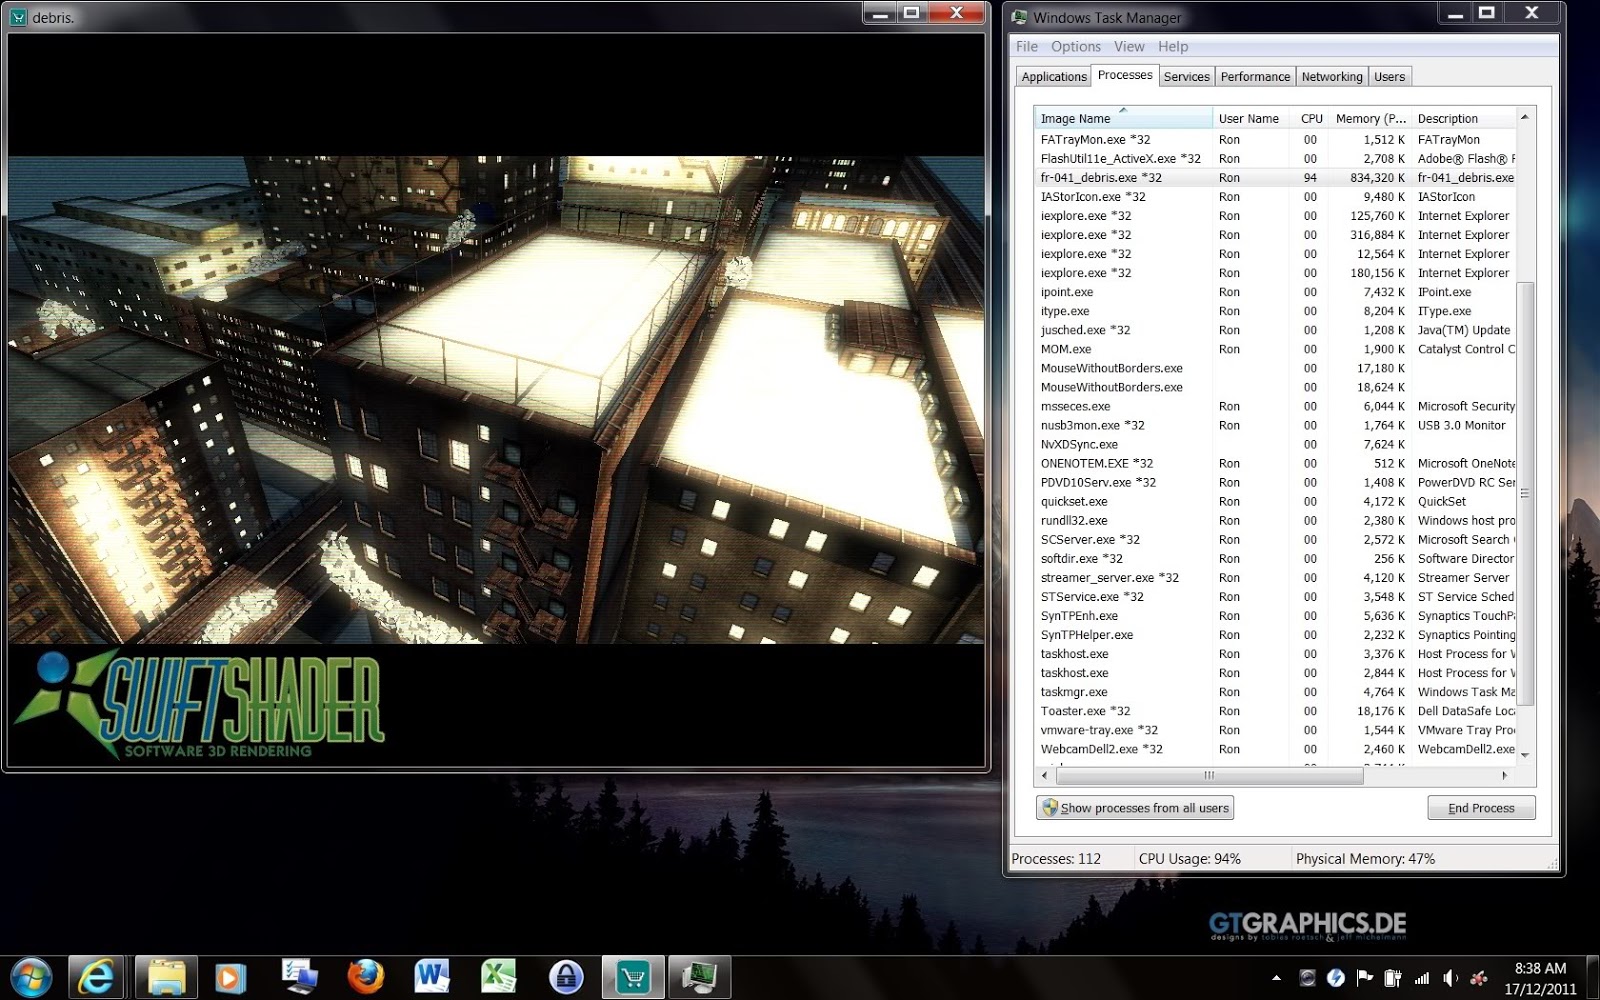Click the battery power tray icon
This screenshot has height=1000, width=1600.
pos(1393,978)
